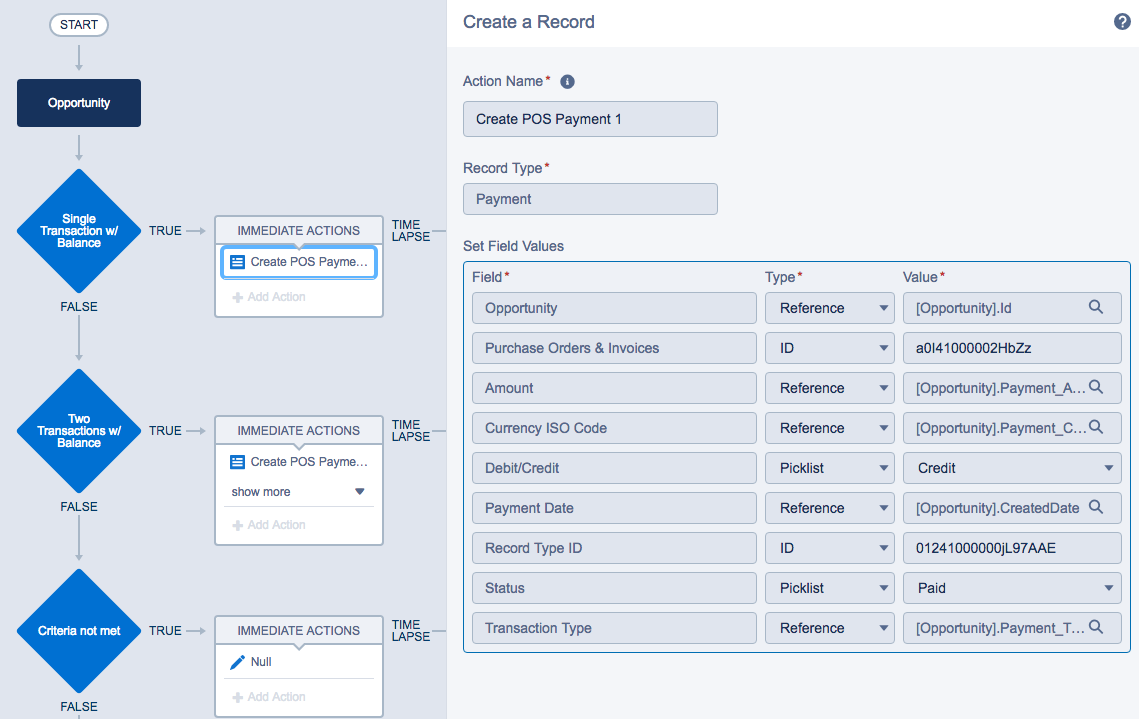Screen dimensions: 1139x719
Task: Click the help question mark icon
Action: pos(1122,22)
